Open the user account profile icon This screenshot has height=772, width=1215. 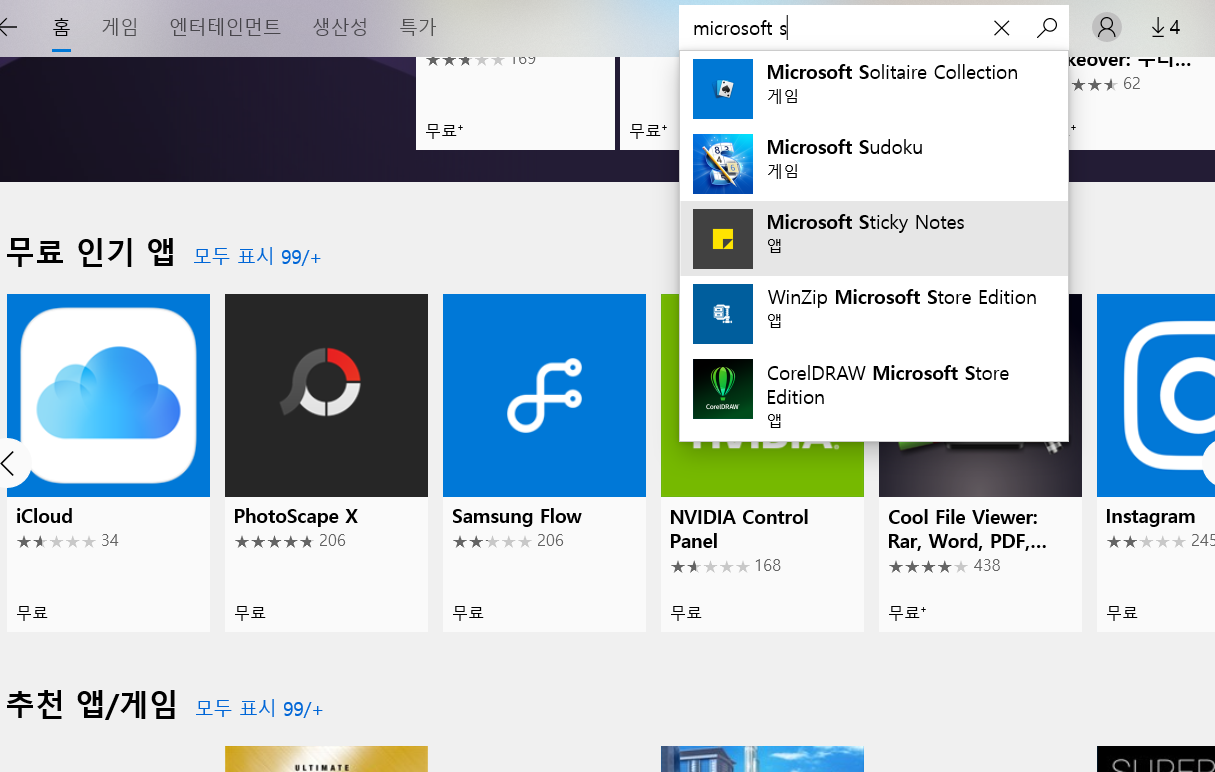1106,27
